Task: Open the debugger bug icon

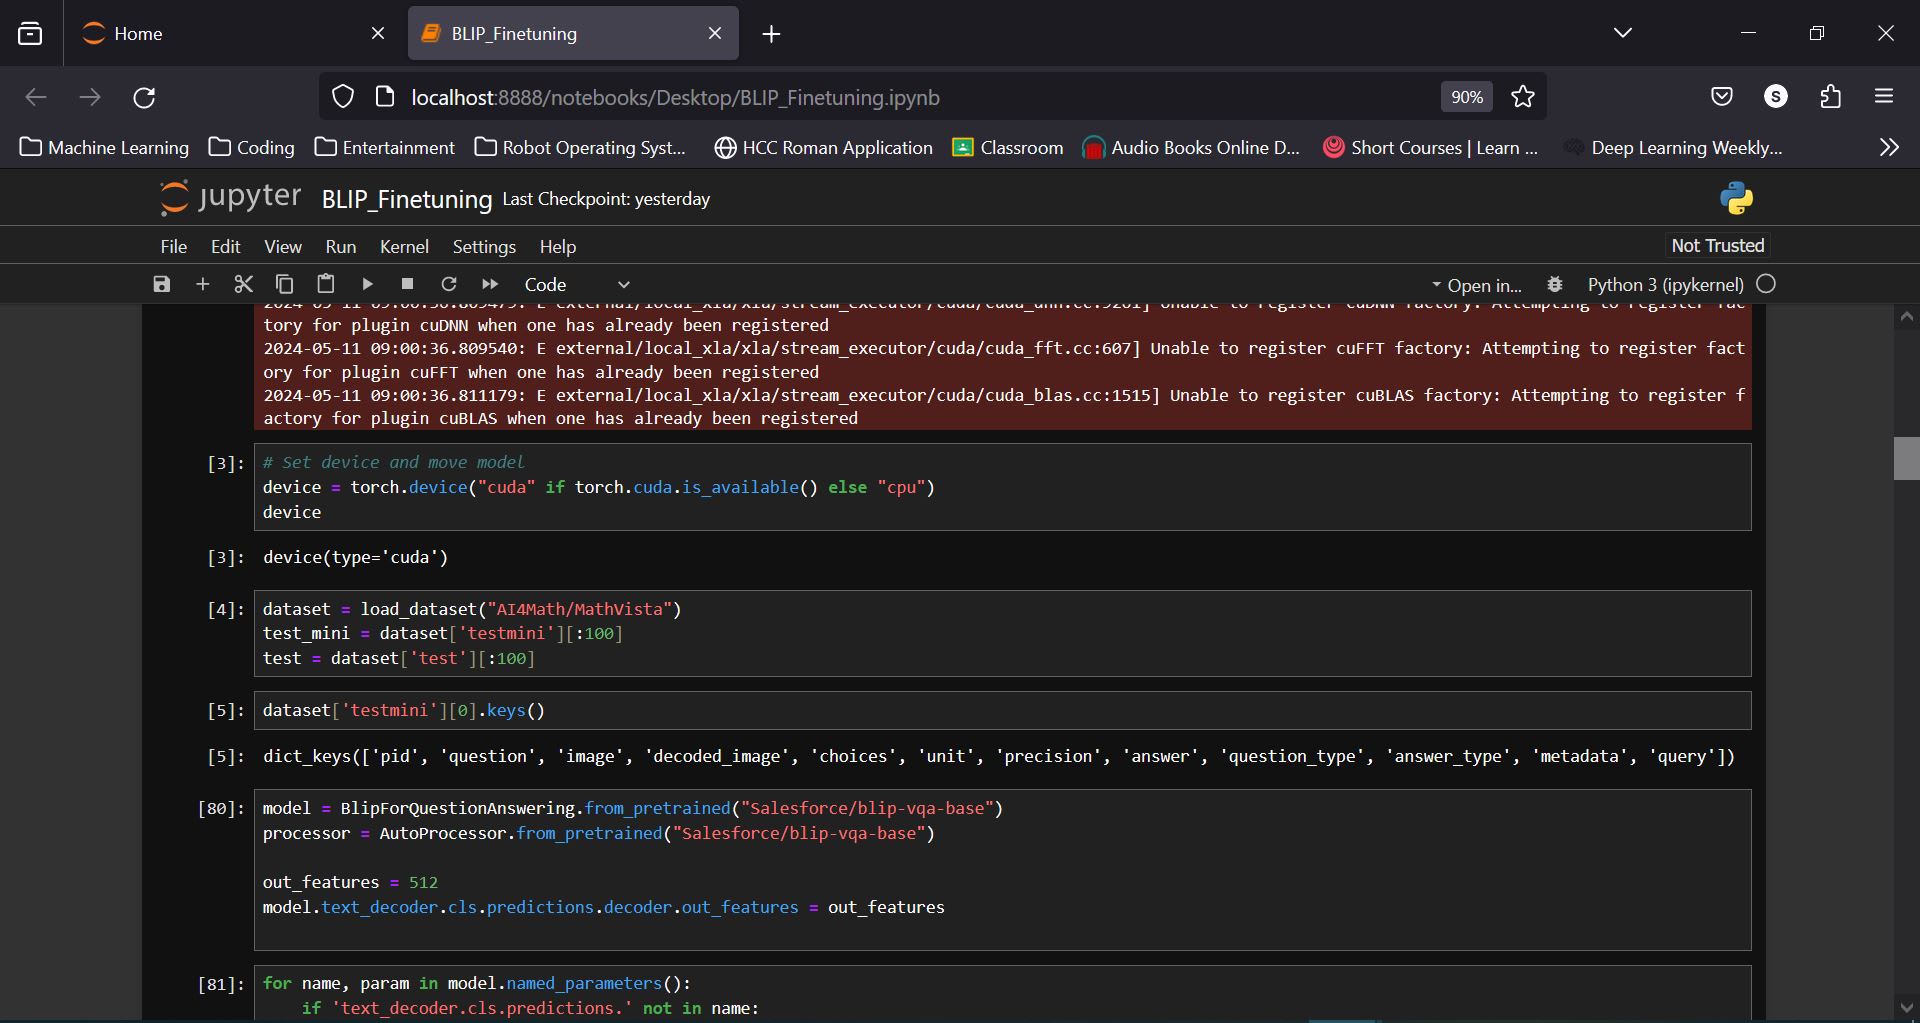Action: pyautogui.click(x=1555, y=284)
